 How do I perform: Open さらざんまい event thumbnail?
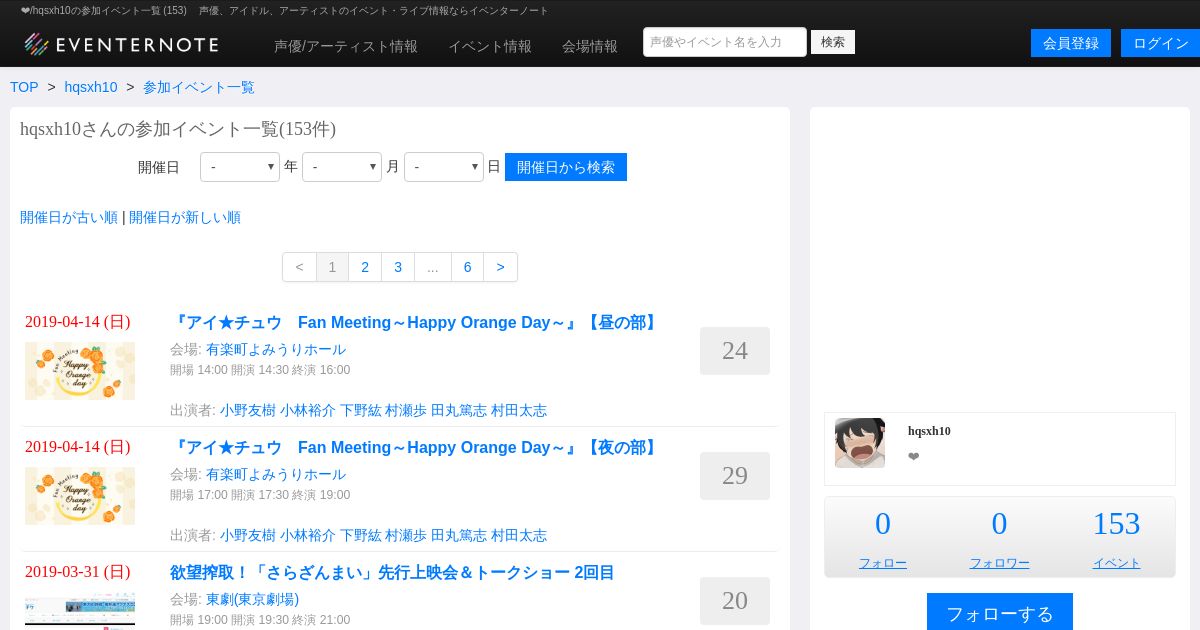tap(80, 610)
